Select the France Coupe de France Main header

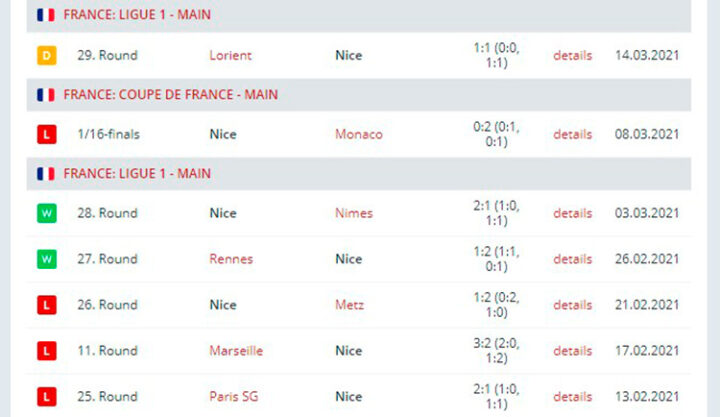pyautogui.click(x=170, y=95)
